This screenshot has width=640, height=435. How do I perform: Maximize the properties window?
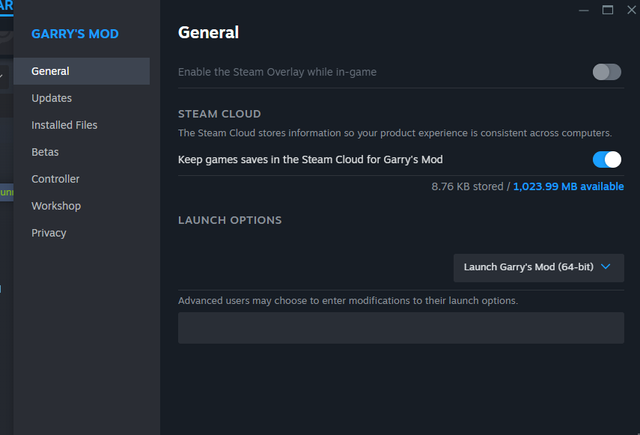click(607, 10)
